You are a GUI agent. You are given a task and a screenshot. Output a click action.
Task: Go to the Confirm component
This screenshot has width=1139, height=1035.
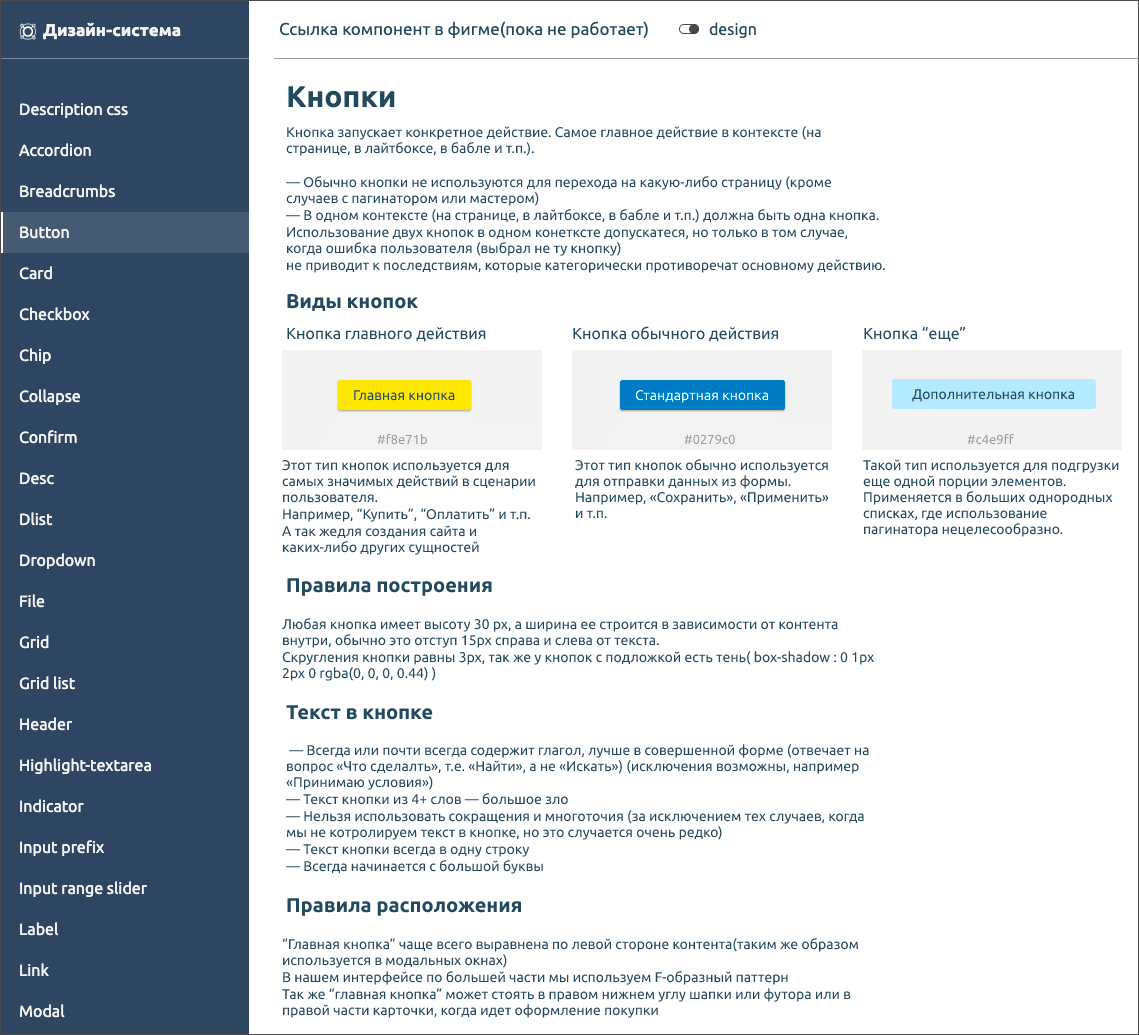124,438
